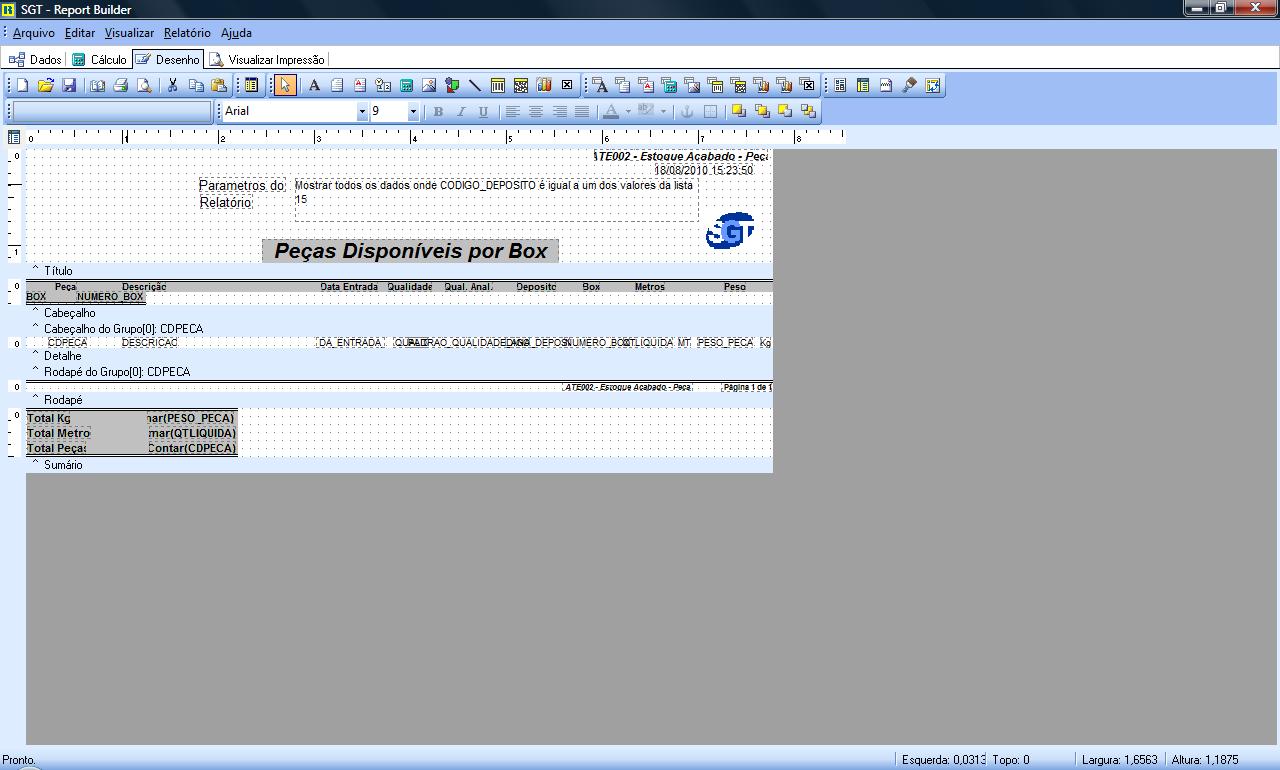Switch to the Cálculo tab
Viewport: 1280px width, 770px height.
(100, 60)
